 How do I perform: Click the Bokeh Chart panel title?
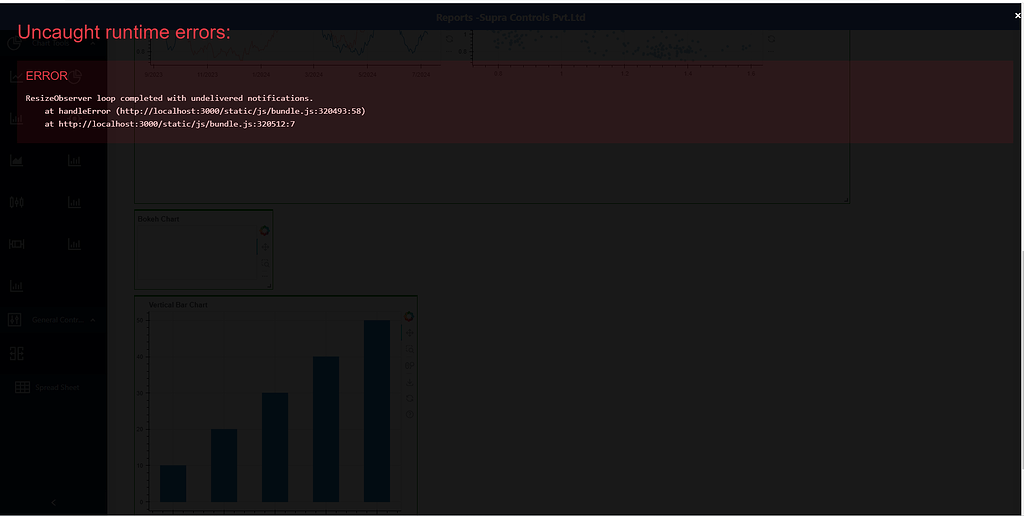[x=158, y=218]
